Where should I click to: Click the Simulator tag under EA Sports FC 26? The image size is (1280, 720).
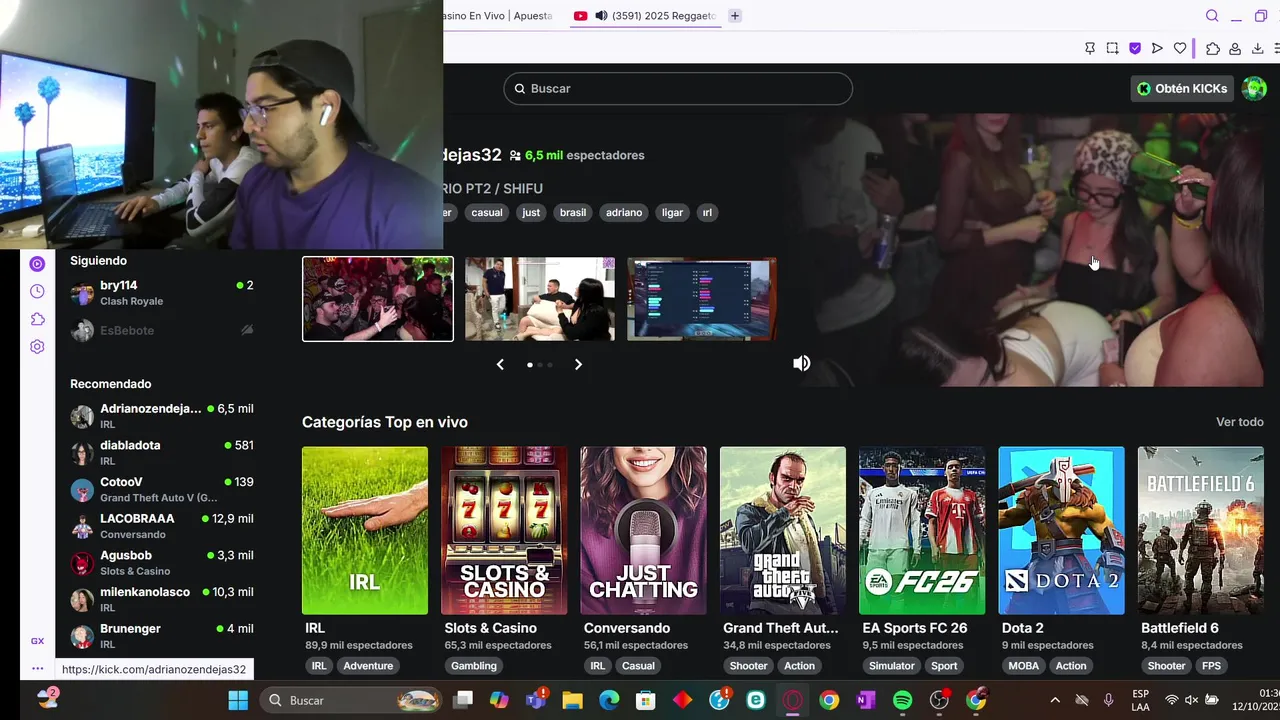pos(891,666)
